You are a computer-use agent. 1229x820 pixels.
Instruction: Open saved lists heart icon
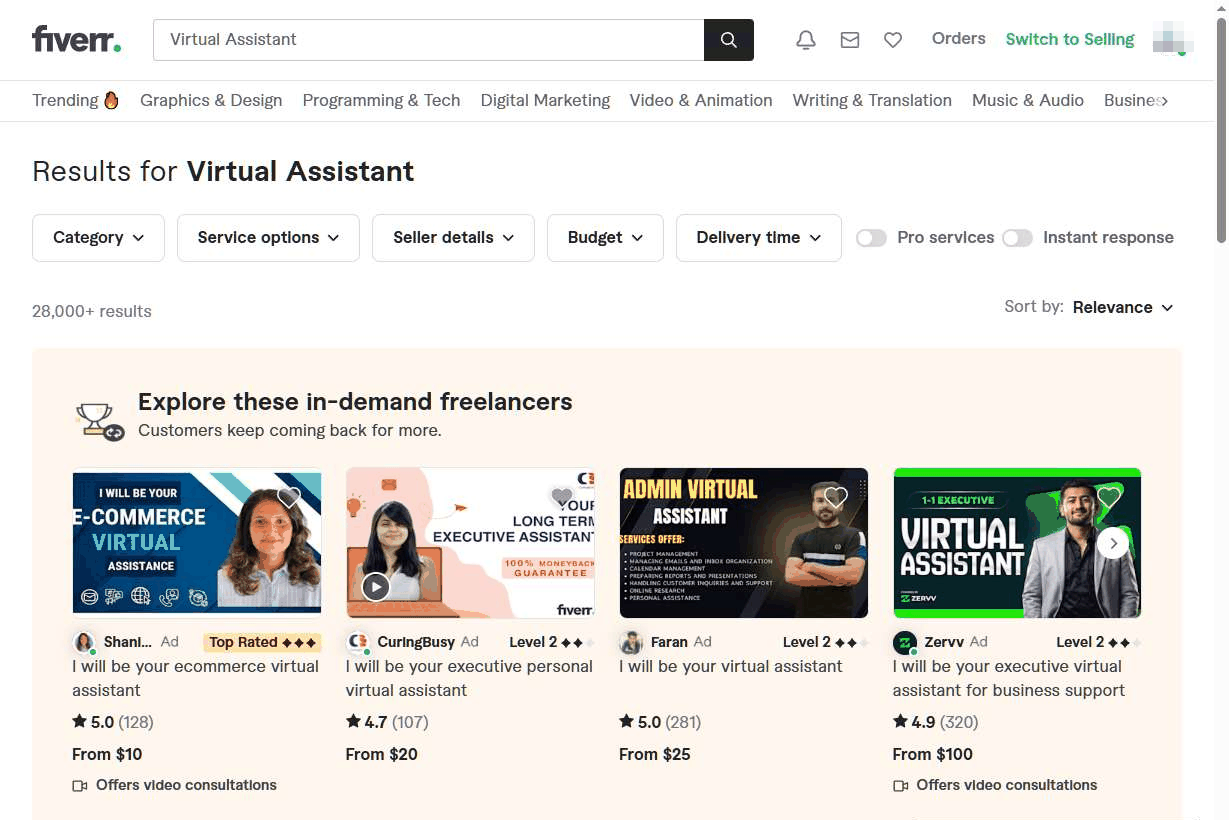pyautogui.click(x=893, y=40)
